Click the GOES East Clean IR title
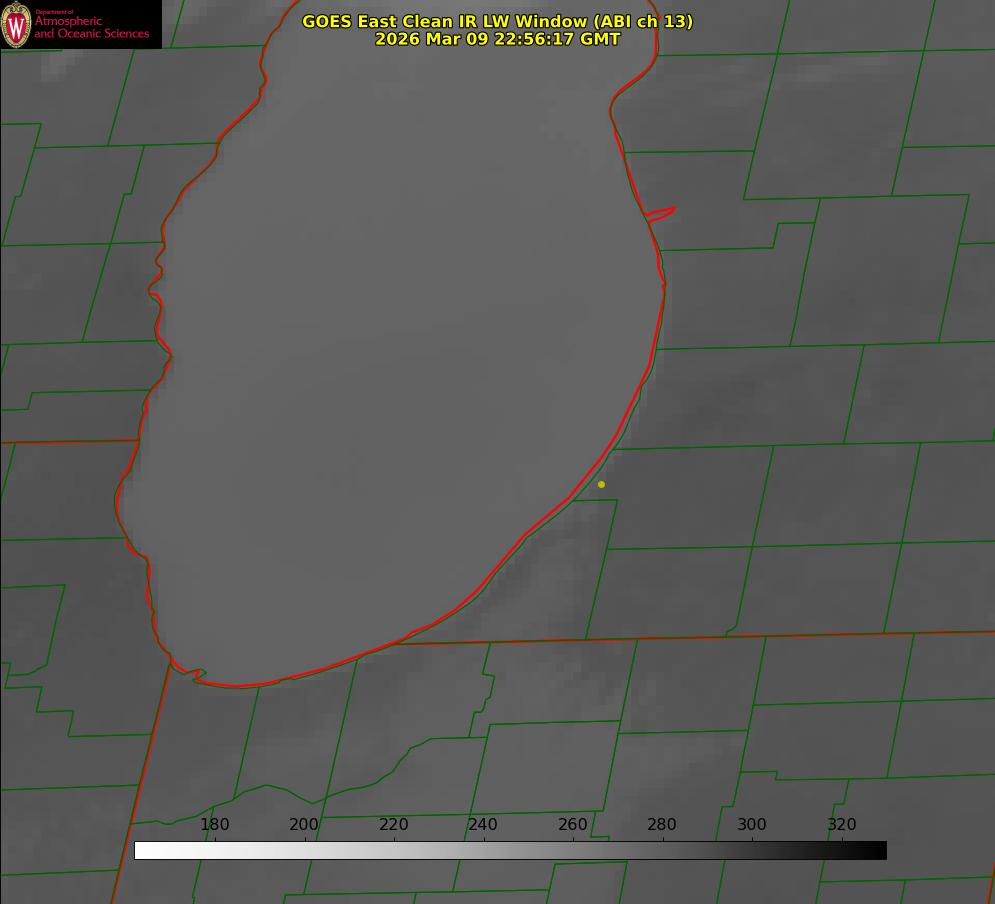Image resolution: width=995 pixels, height=904 pixels. click(497, 21)
